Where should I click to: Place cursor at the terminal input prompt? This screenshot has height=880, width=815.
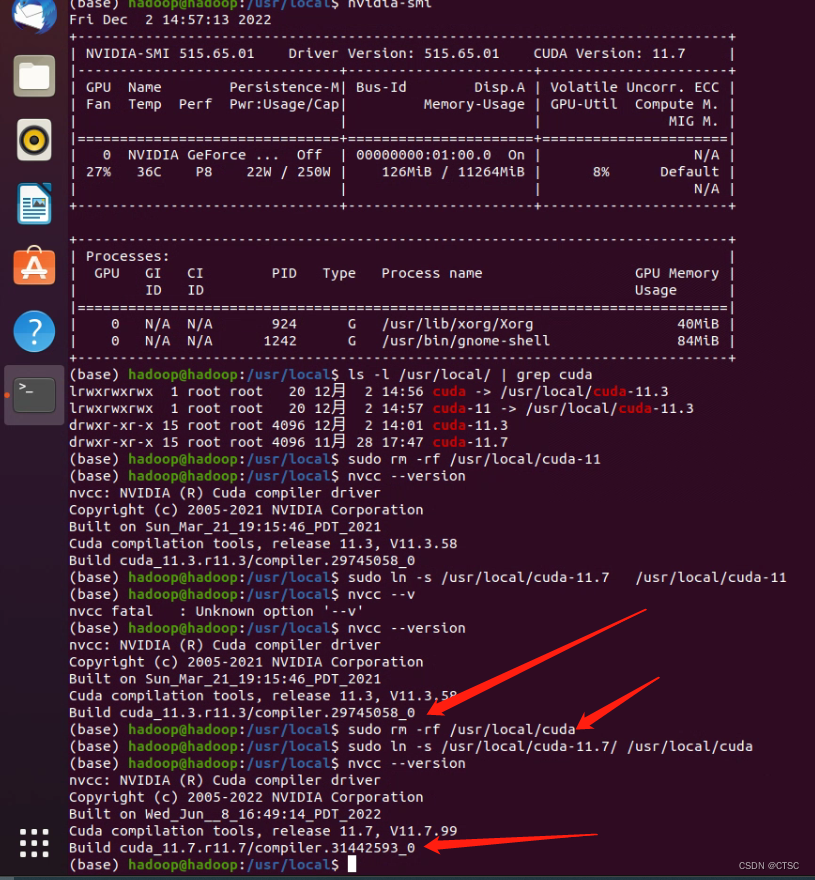coord(352,864)
